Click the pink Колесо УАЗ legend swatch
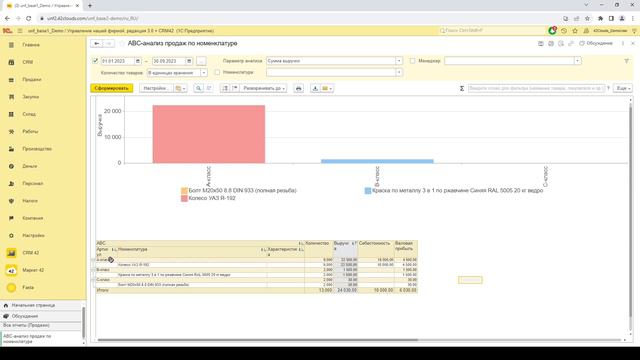640x360 pixels. point(184,198)
